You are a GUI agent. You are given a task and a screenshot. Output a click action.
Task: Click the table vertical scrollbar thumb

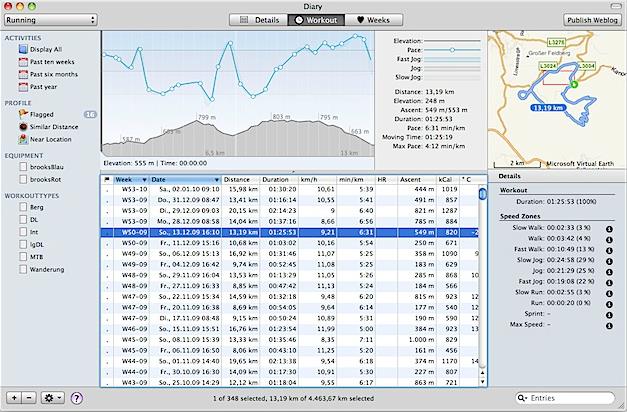coord(483,194)
